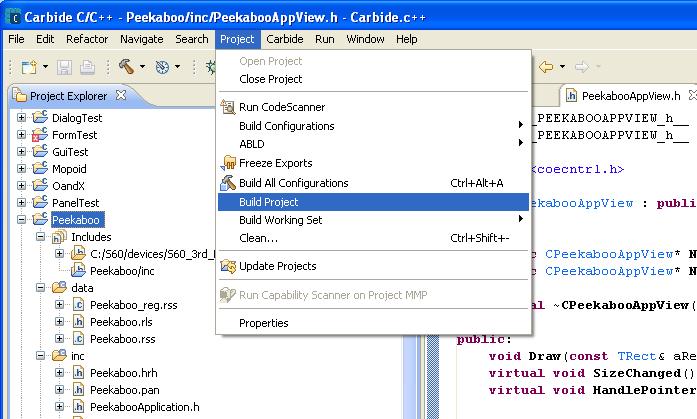Open the Navigate menu
The image size is (697, 419).
click(141, 39)
